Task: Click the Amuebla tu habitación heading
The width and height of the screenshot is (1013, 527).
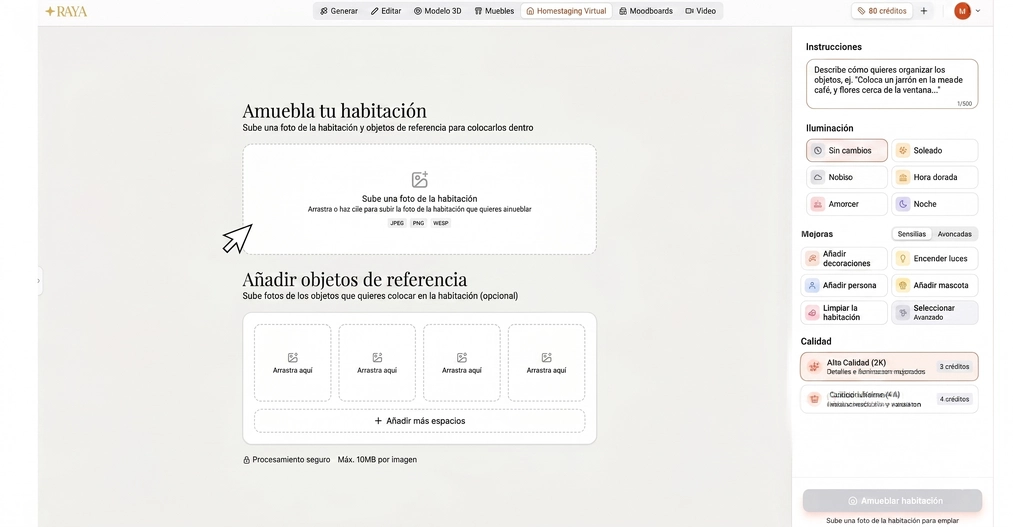Action: pyautogui.click(x=335, y=110)
